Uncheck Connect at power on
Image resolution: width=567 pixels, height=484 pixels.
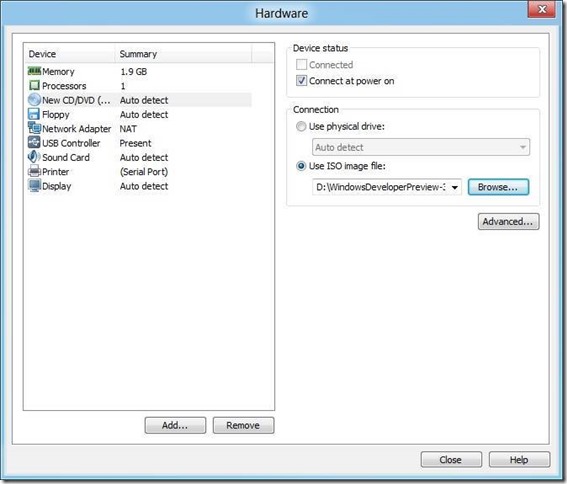tap(301, 81)
